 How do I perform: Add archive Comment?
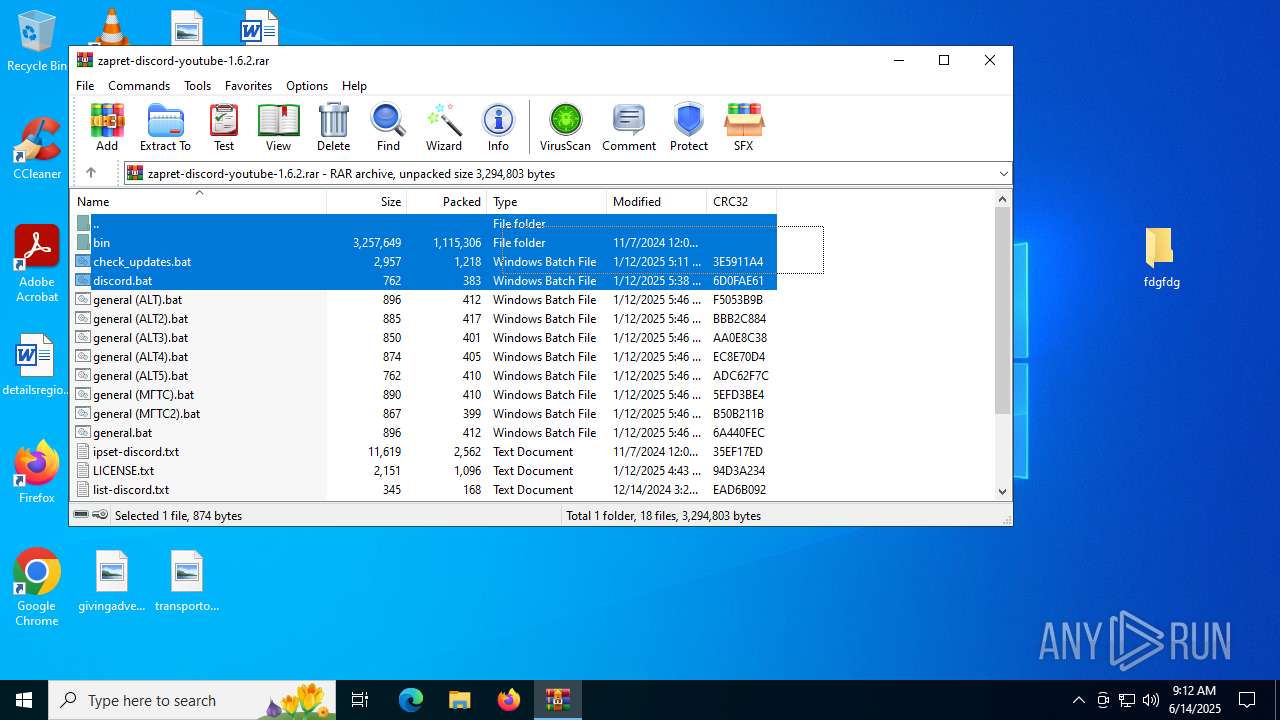click(x=629, y=127)
